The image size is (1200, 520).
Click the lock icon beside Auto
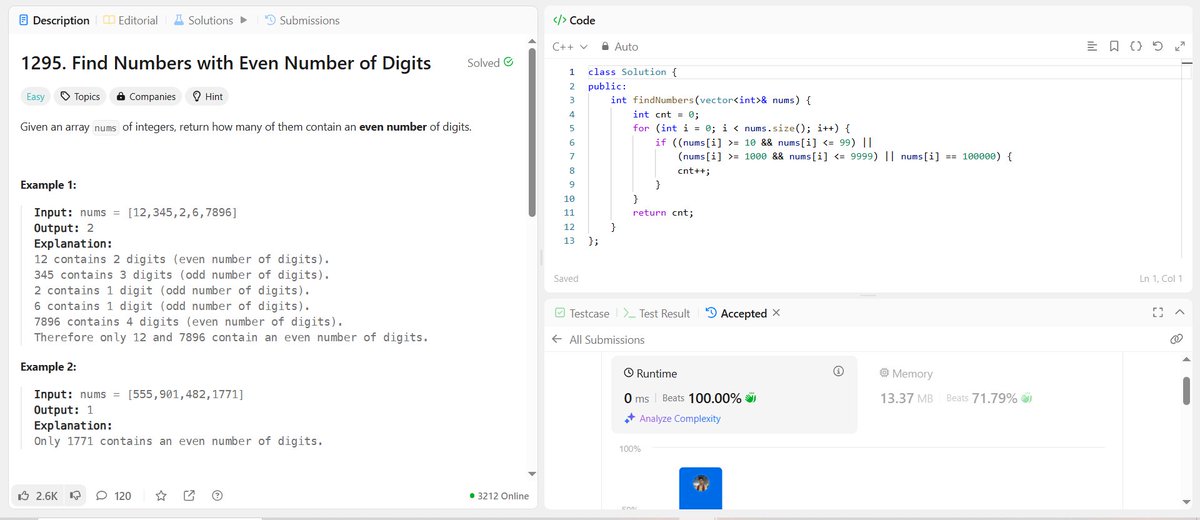pyautogui.click(x=604, y=47)
